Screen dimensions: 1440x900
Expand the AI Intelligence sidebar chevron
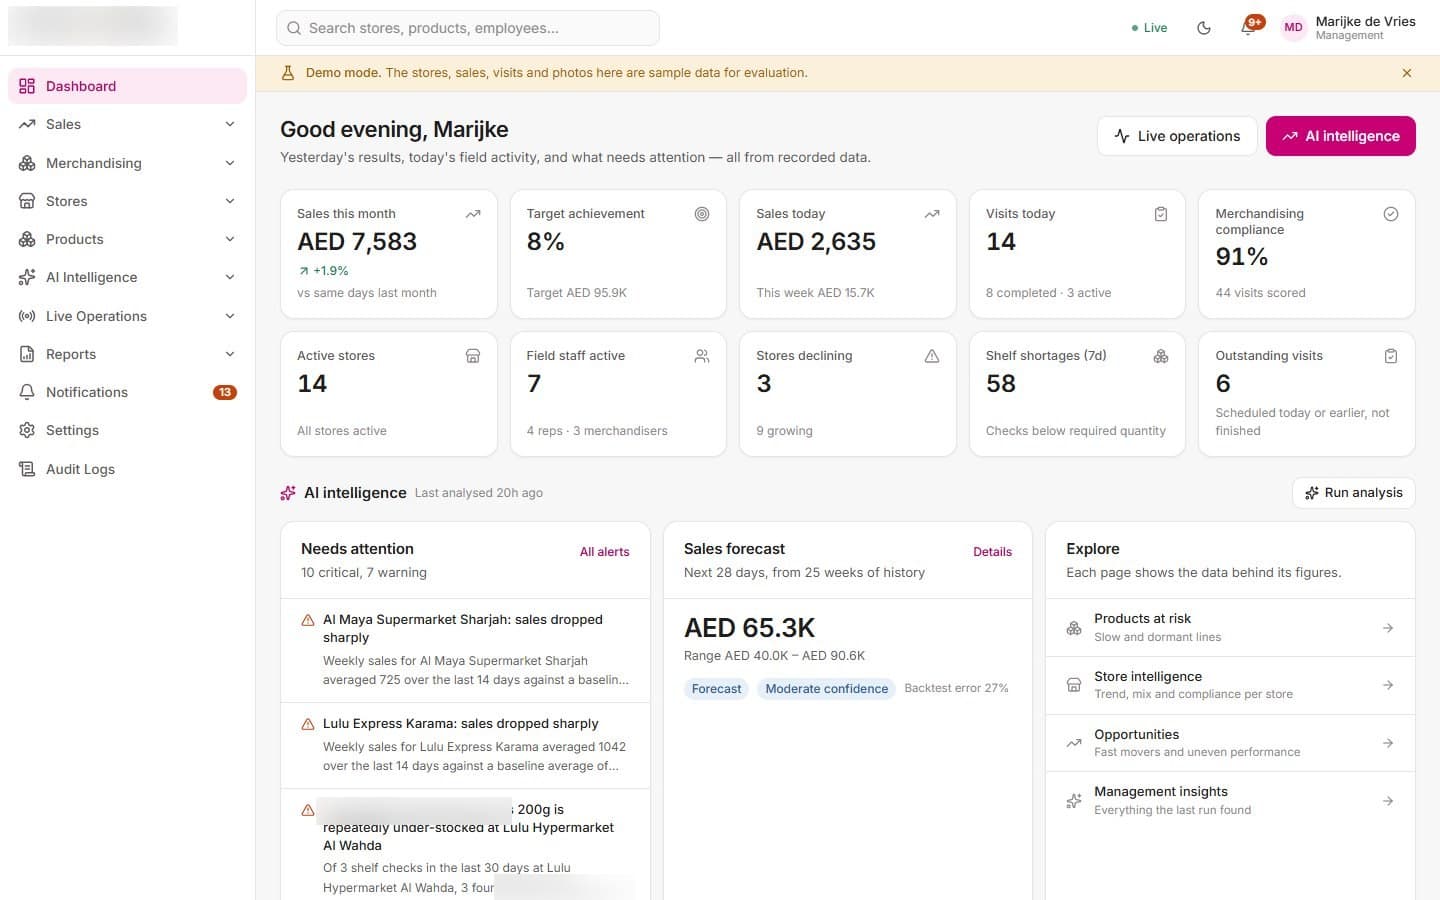[x=230, y=277]
